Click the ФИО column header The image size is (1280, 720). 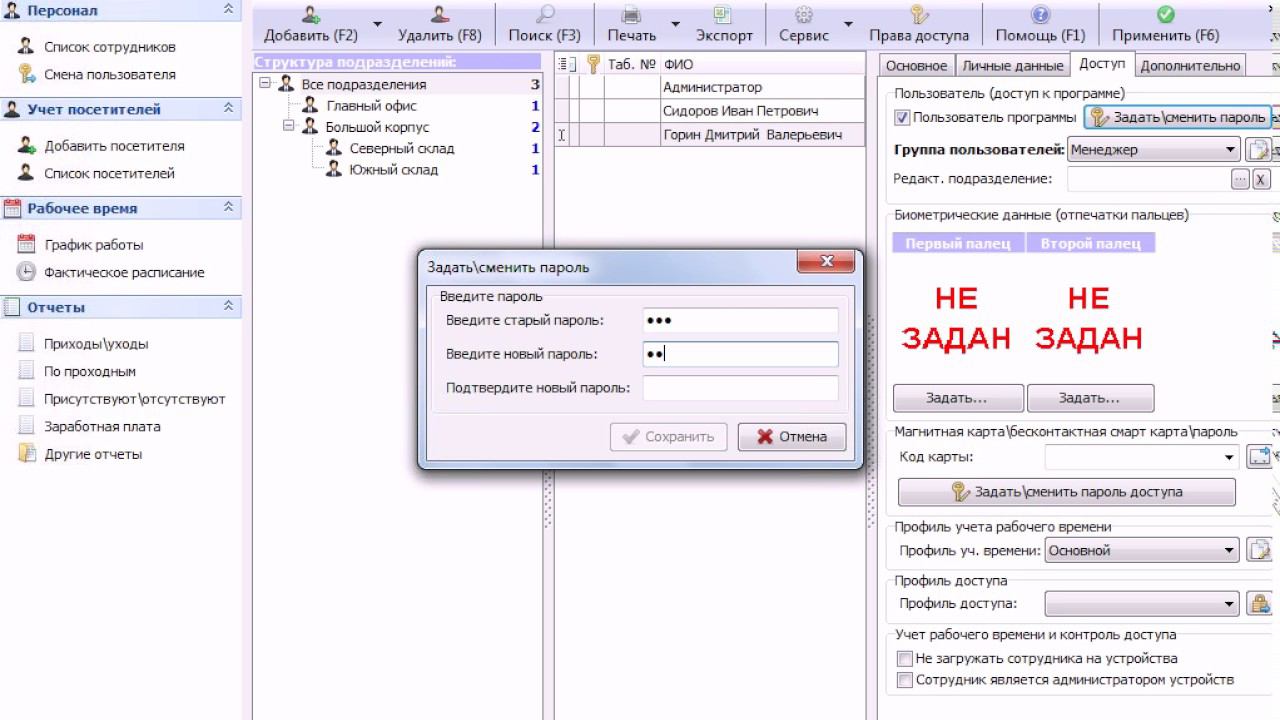(763, 64)
